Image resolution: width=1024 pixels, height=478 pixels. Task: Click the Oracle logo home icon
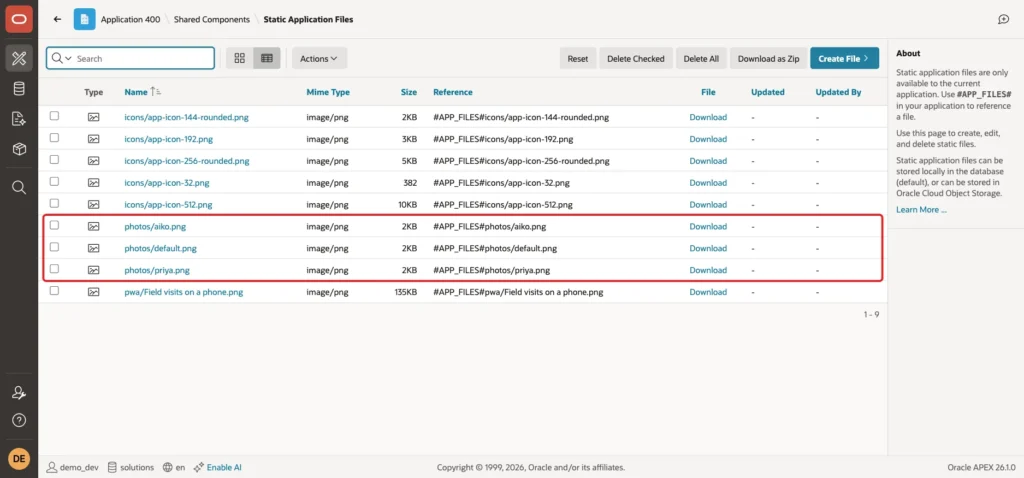(x=19, y=19)
